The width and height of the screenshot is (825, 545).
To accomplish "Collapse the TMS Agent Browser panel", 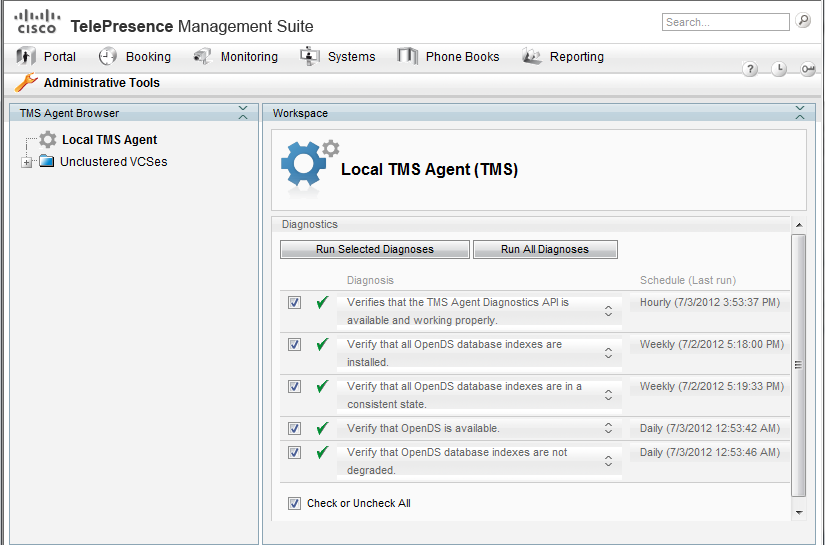I will tap(243, 113).
